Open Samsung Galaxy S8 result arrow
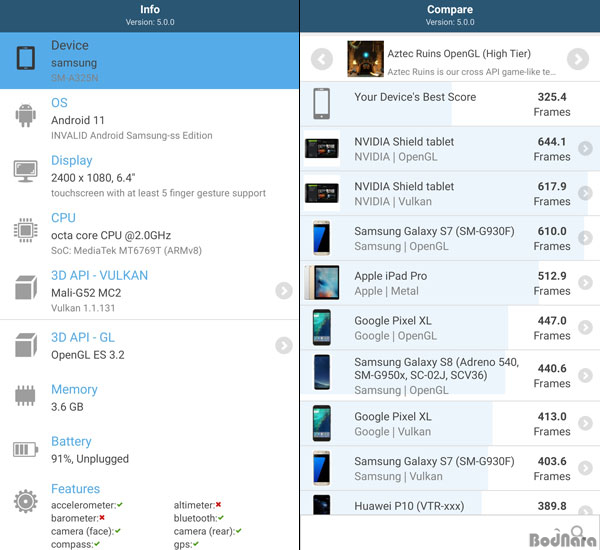 tap(585, 375)
